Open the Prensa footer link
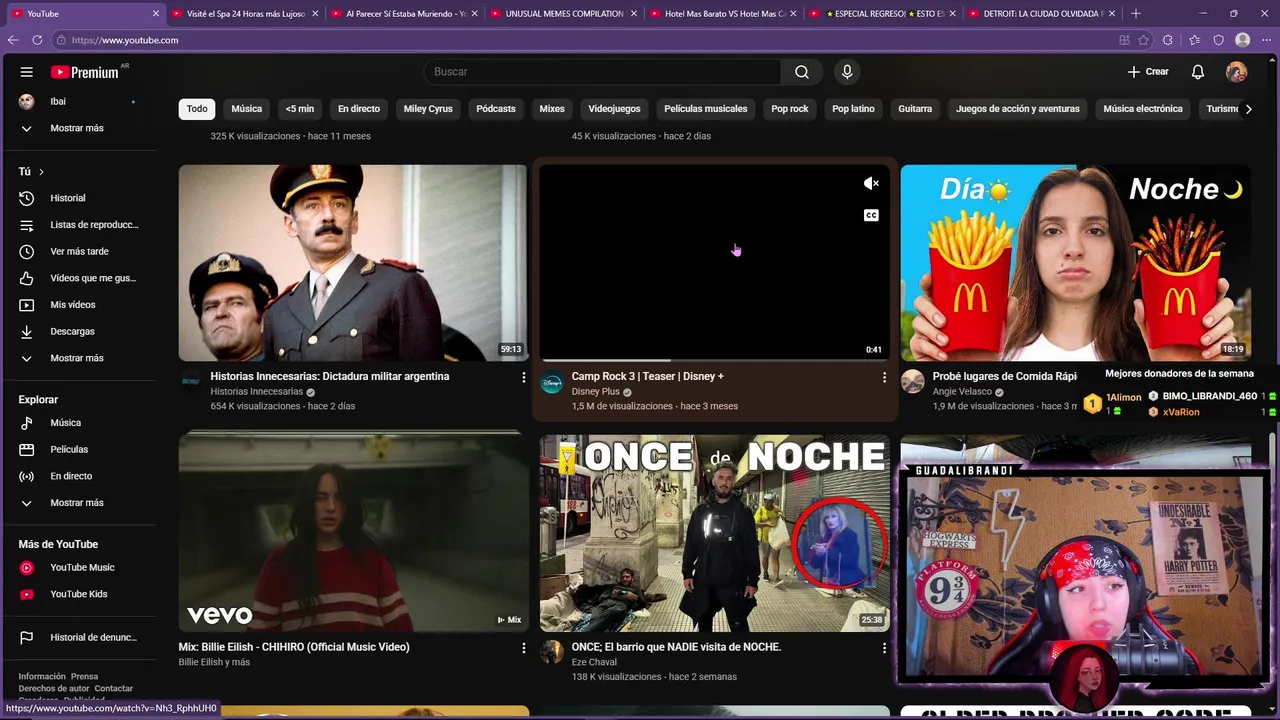Screen dimensions: 1280x720 pos(84,677)
